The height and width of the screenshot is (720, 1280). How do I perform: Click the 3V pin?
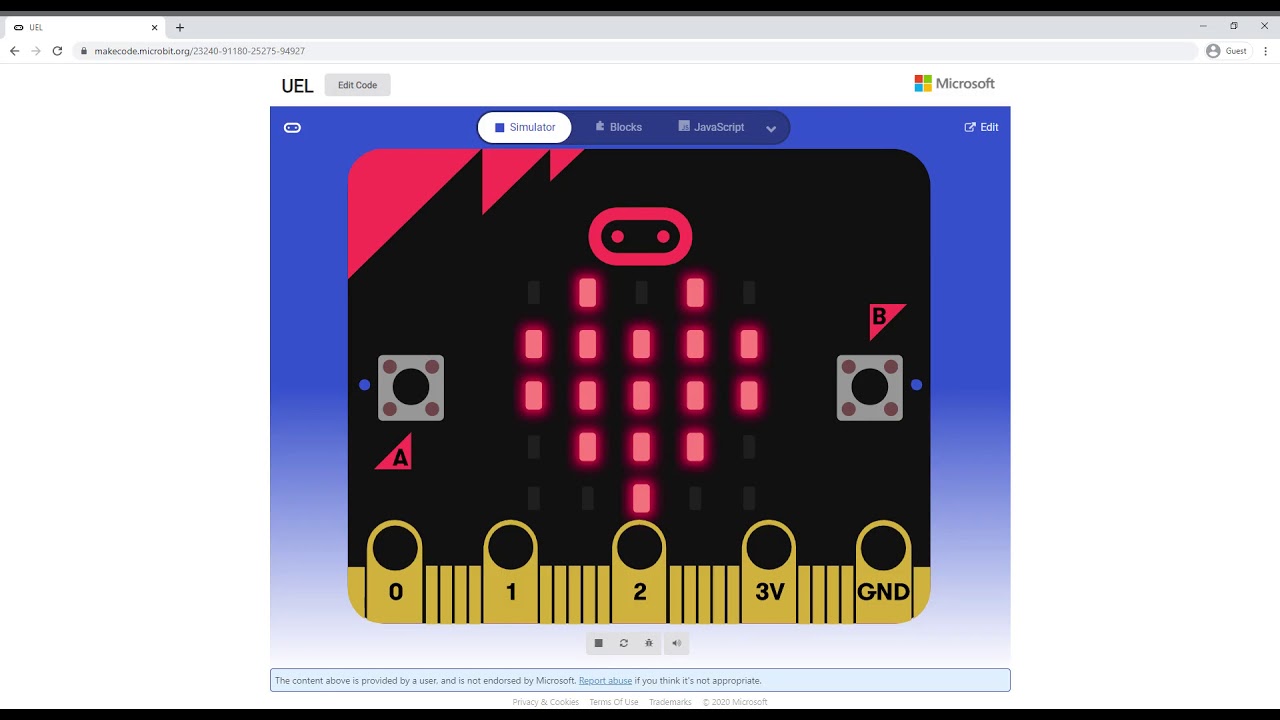coord(769,572)
